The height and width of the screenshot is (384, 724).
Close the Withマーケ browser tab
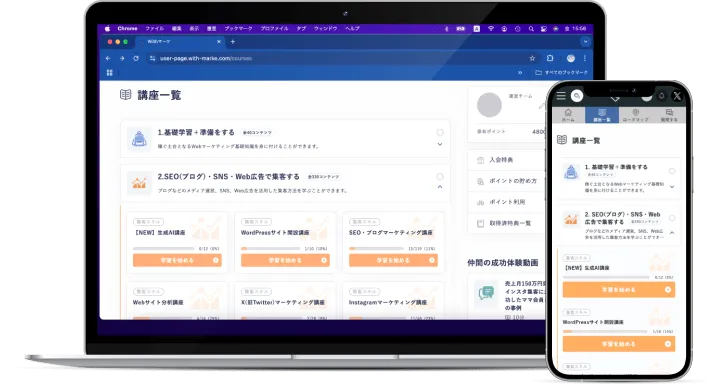pyautogui.click(x=219, y=42)
